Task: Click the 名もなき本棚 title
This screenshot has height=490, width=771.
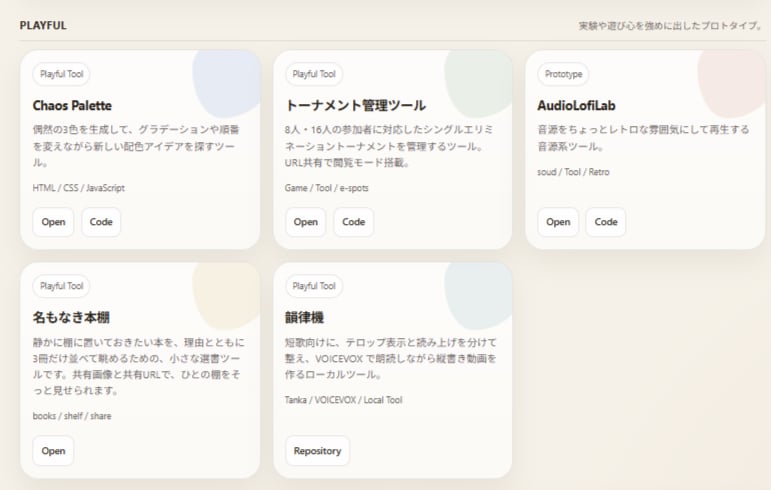Action: [71, 317]
